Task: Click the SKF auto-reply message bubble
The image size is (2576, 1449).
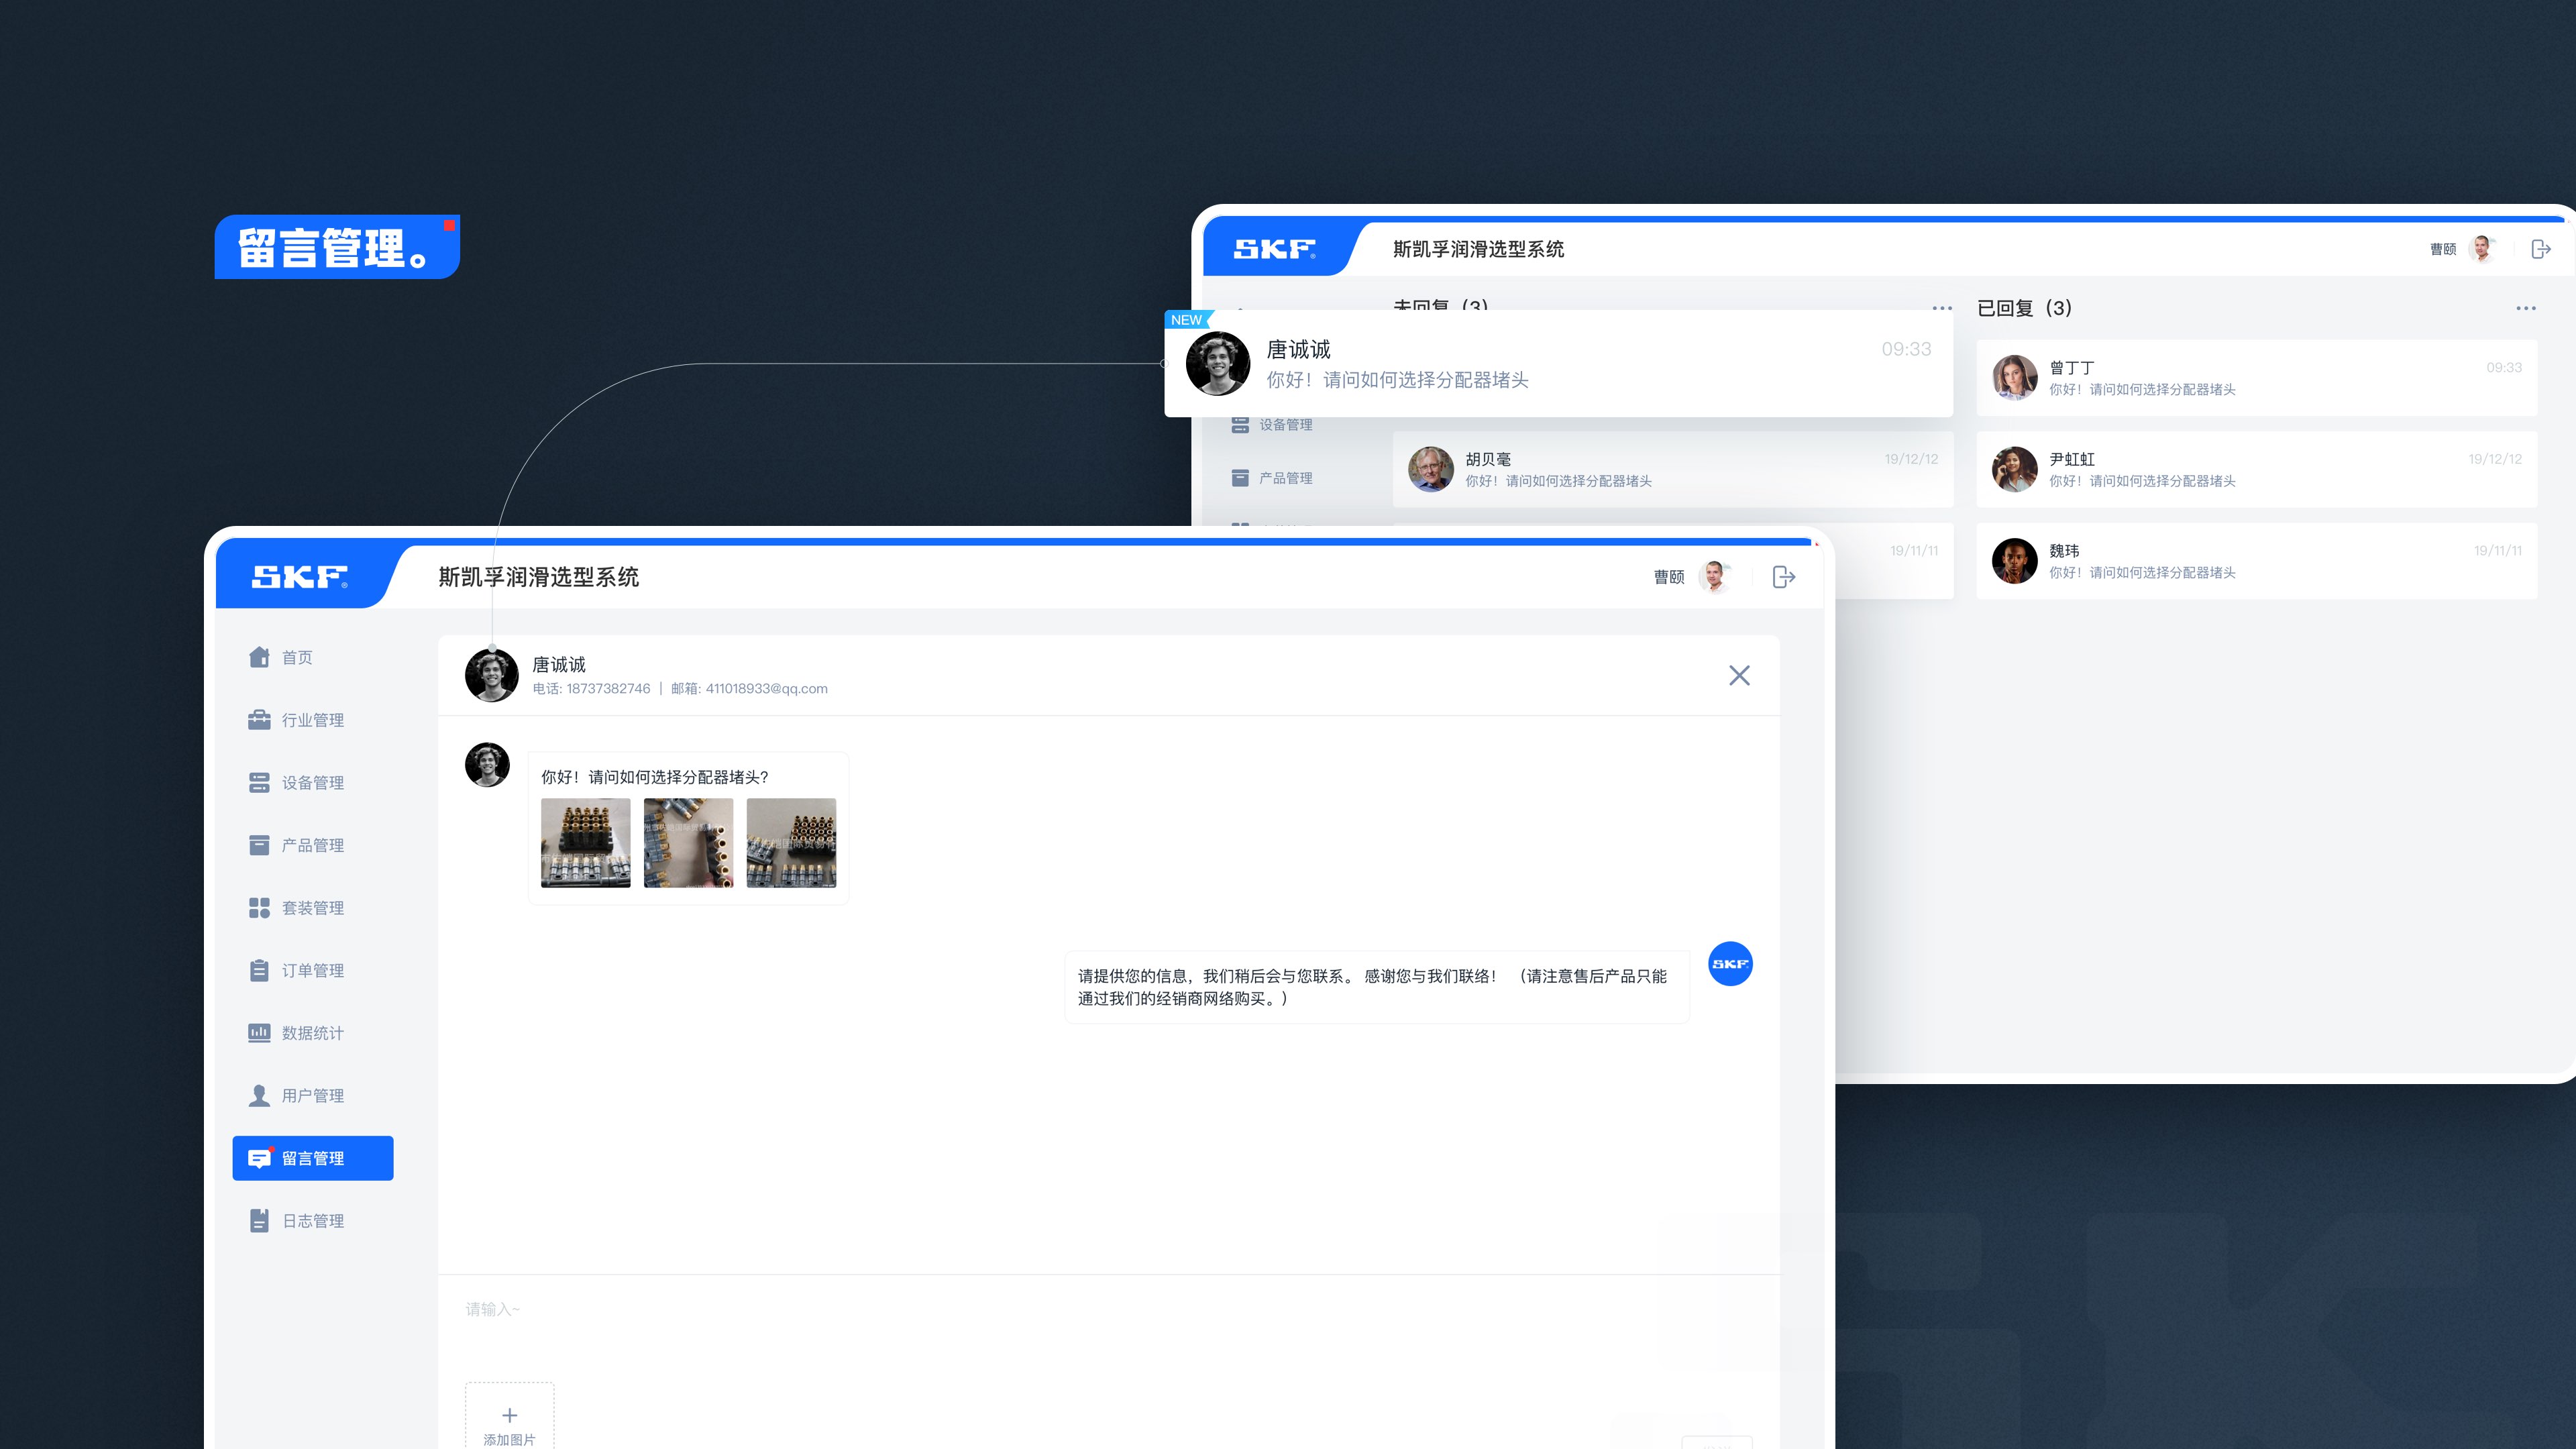Action: (1377, 987)
